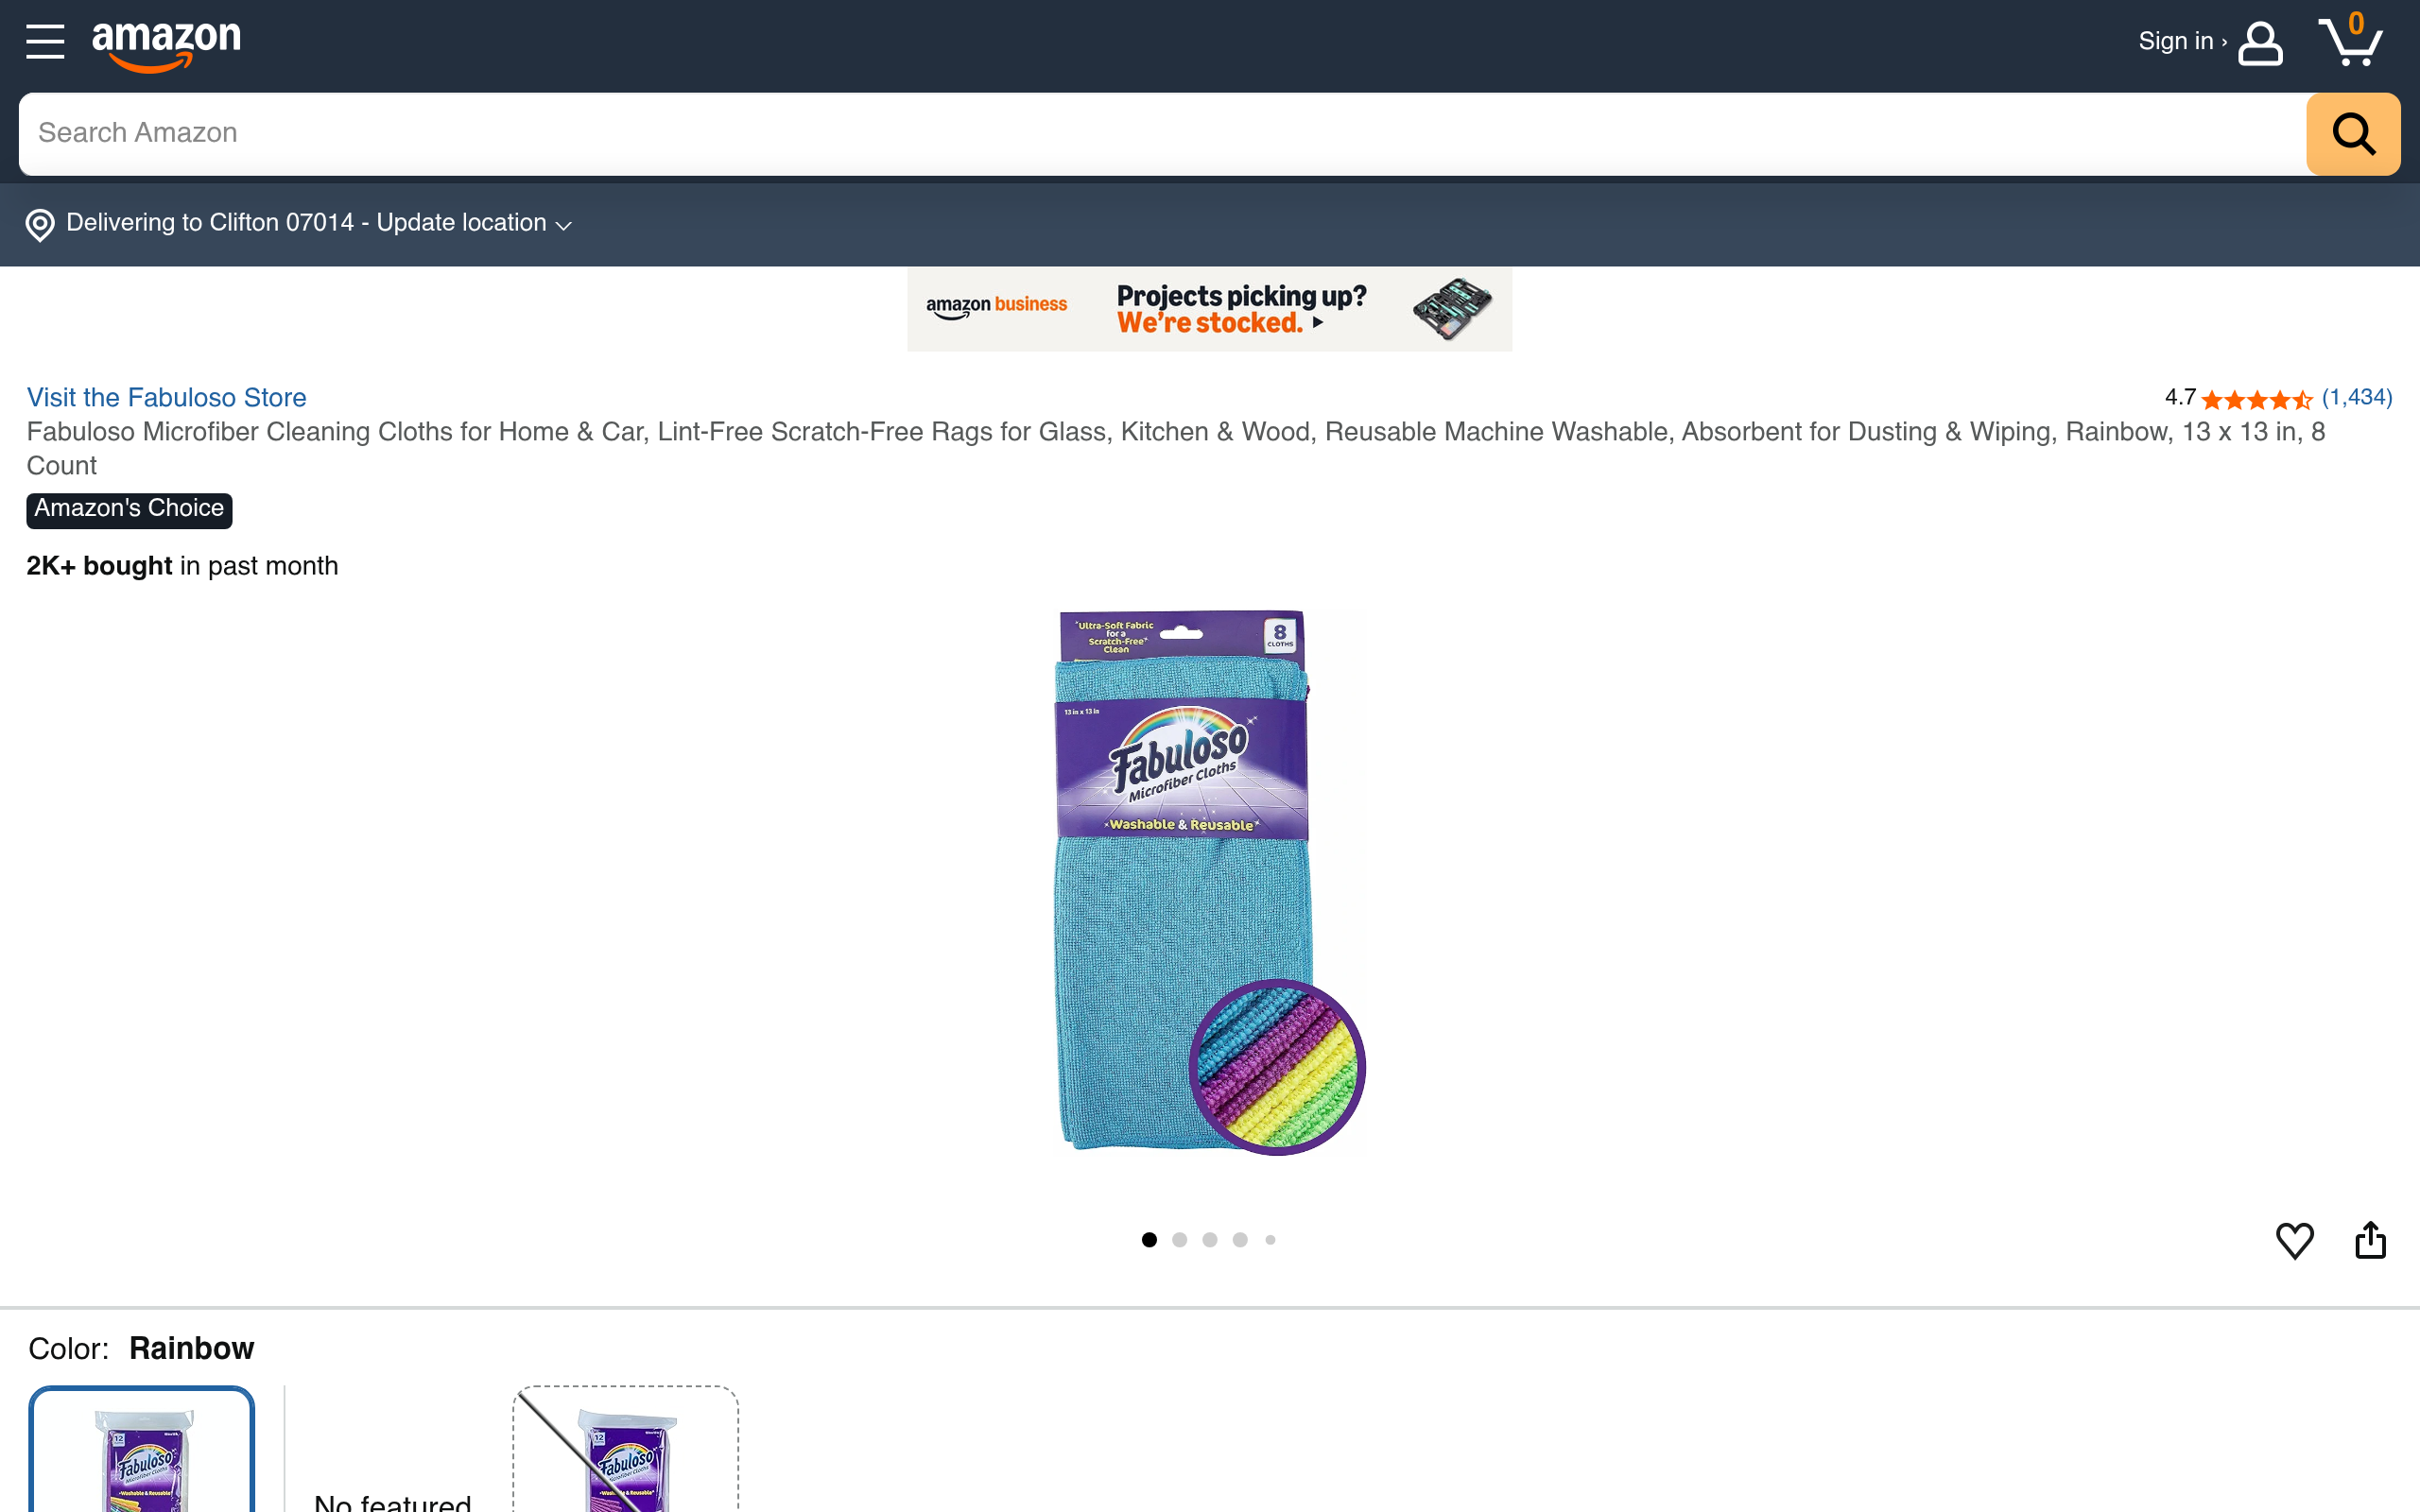Image resolution: width=2420 pixels, height=1512 pixels.
Task: Open the 1,434 reviews link
Action: 2357,398
